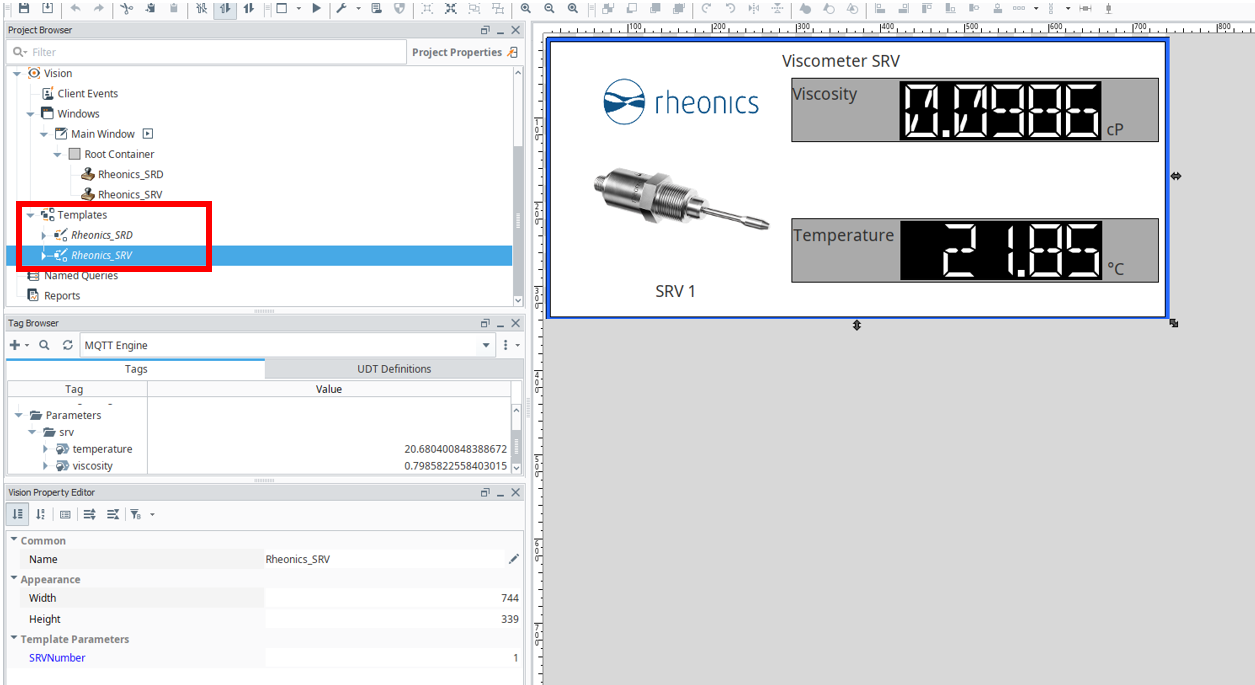The image size is (1255, 685).
Task: Click the Save icon in the toolbar
Action: 23,8
